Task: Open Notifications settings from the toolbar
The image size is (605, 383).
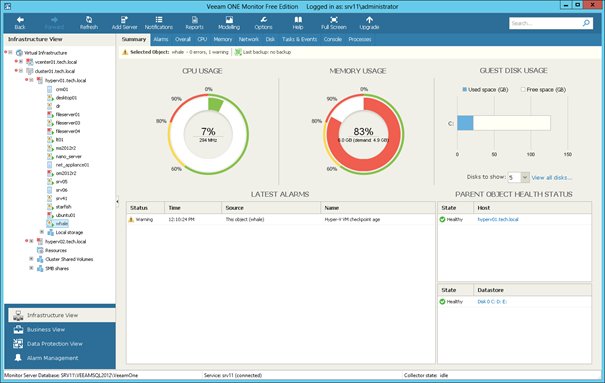Action: click(159, 23)
